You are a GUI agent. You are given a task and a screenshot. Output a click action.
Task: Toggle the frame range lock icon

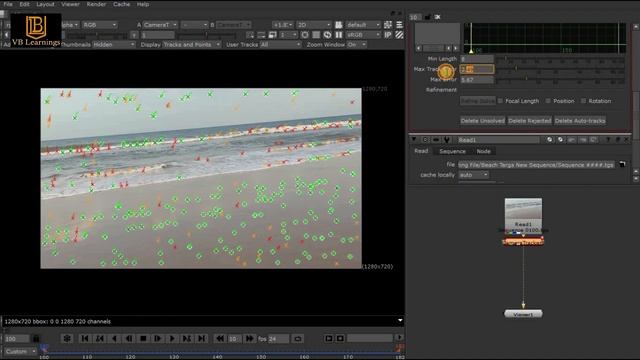point(36,338)
